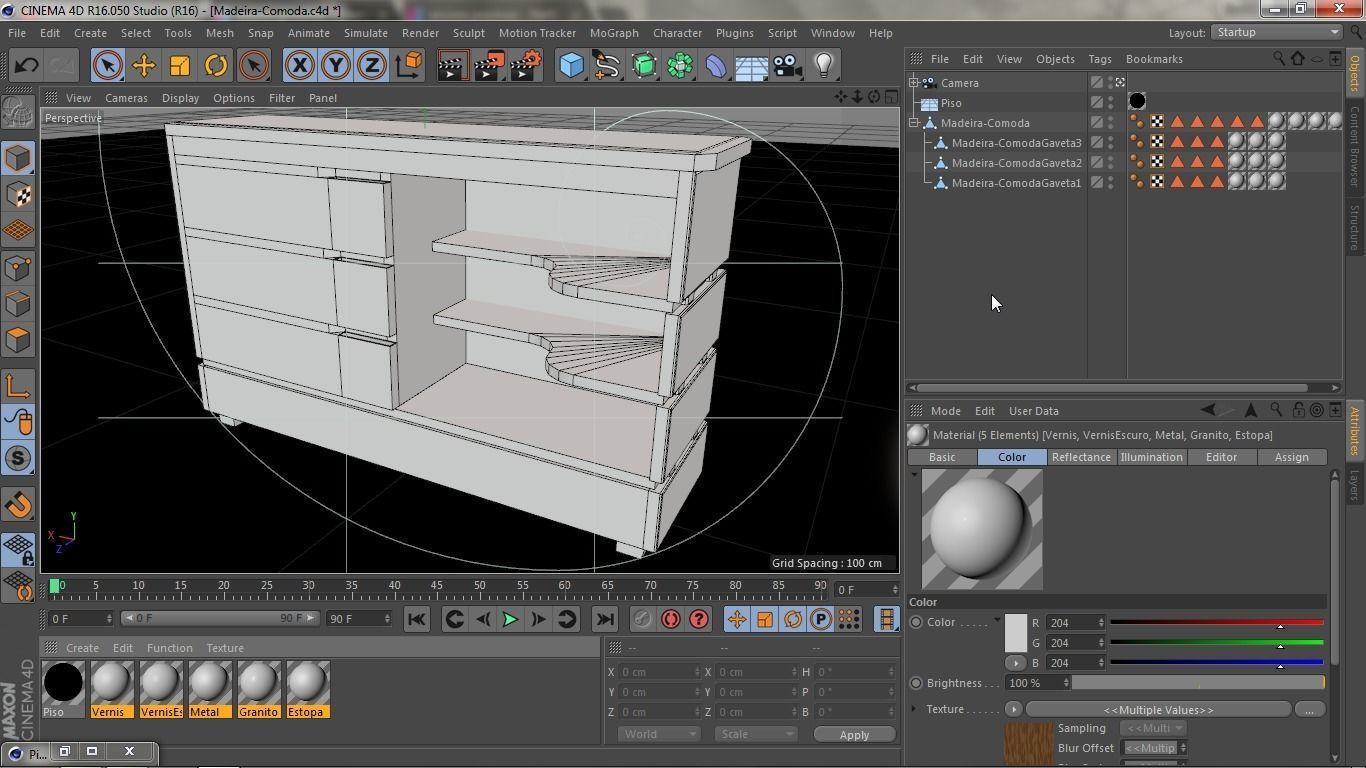The image size is (1366, 768).
Task: Open the Render menu
Action: click(420, 33)
